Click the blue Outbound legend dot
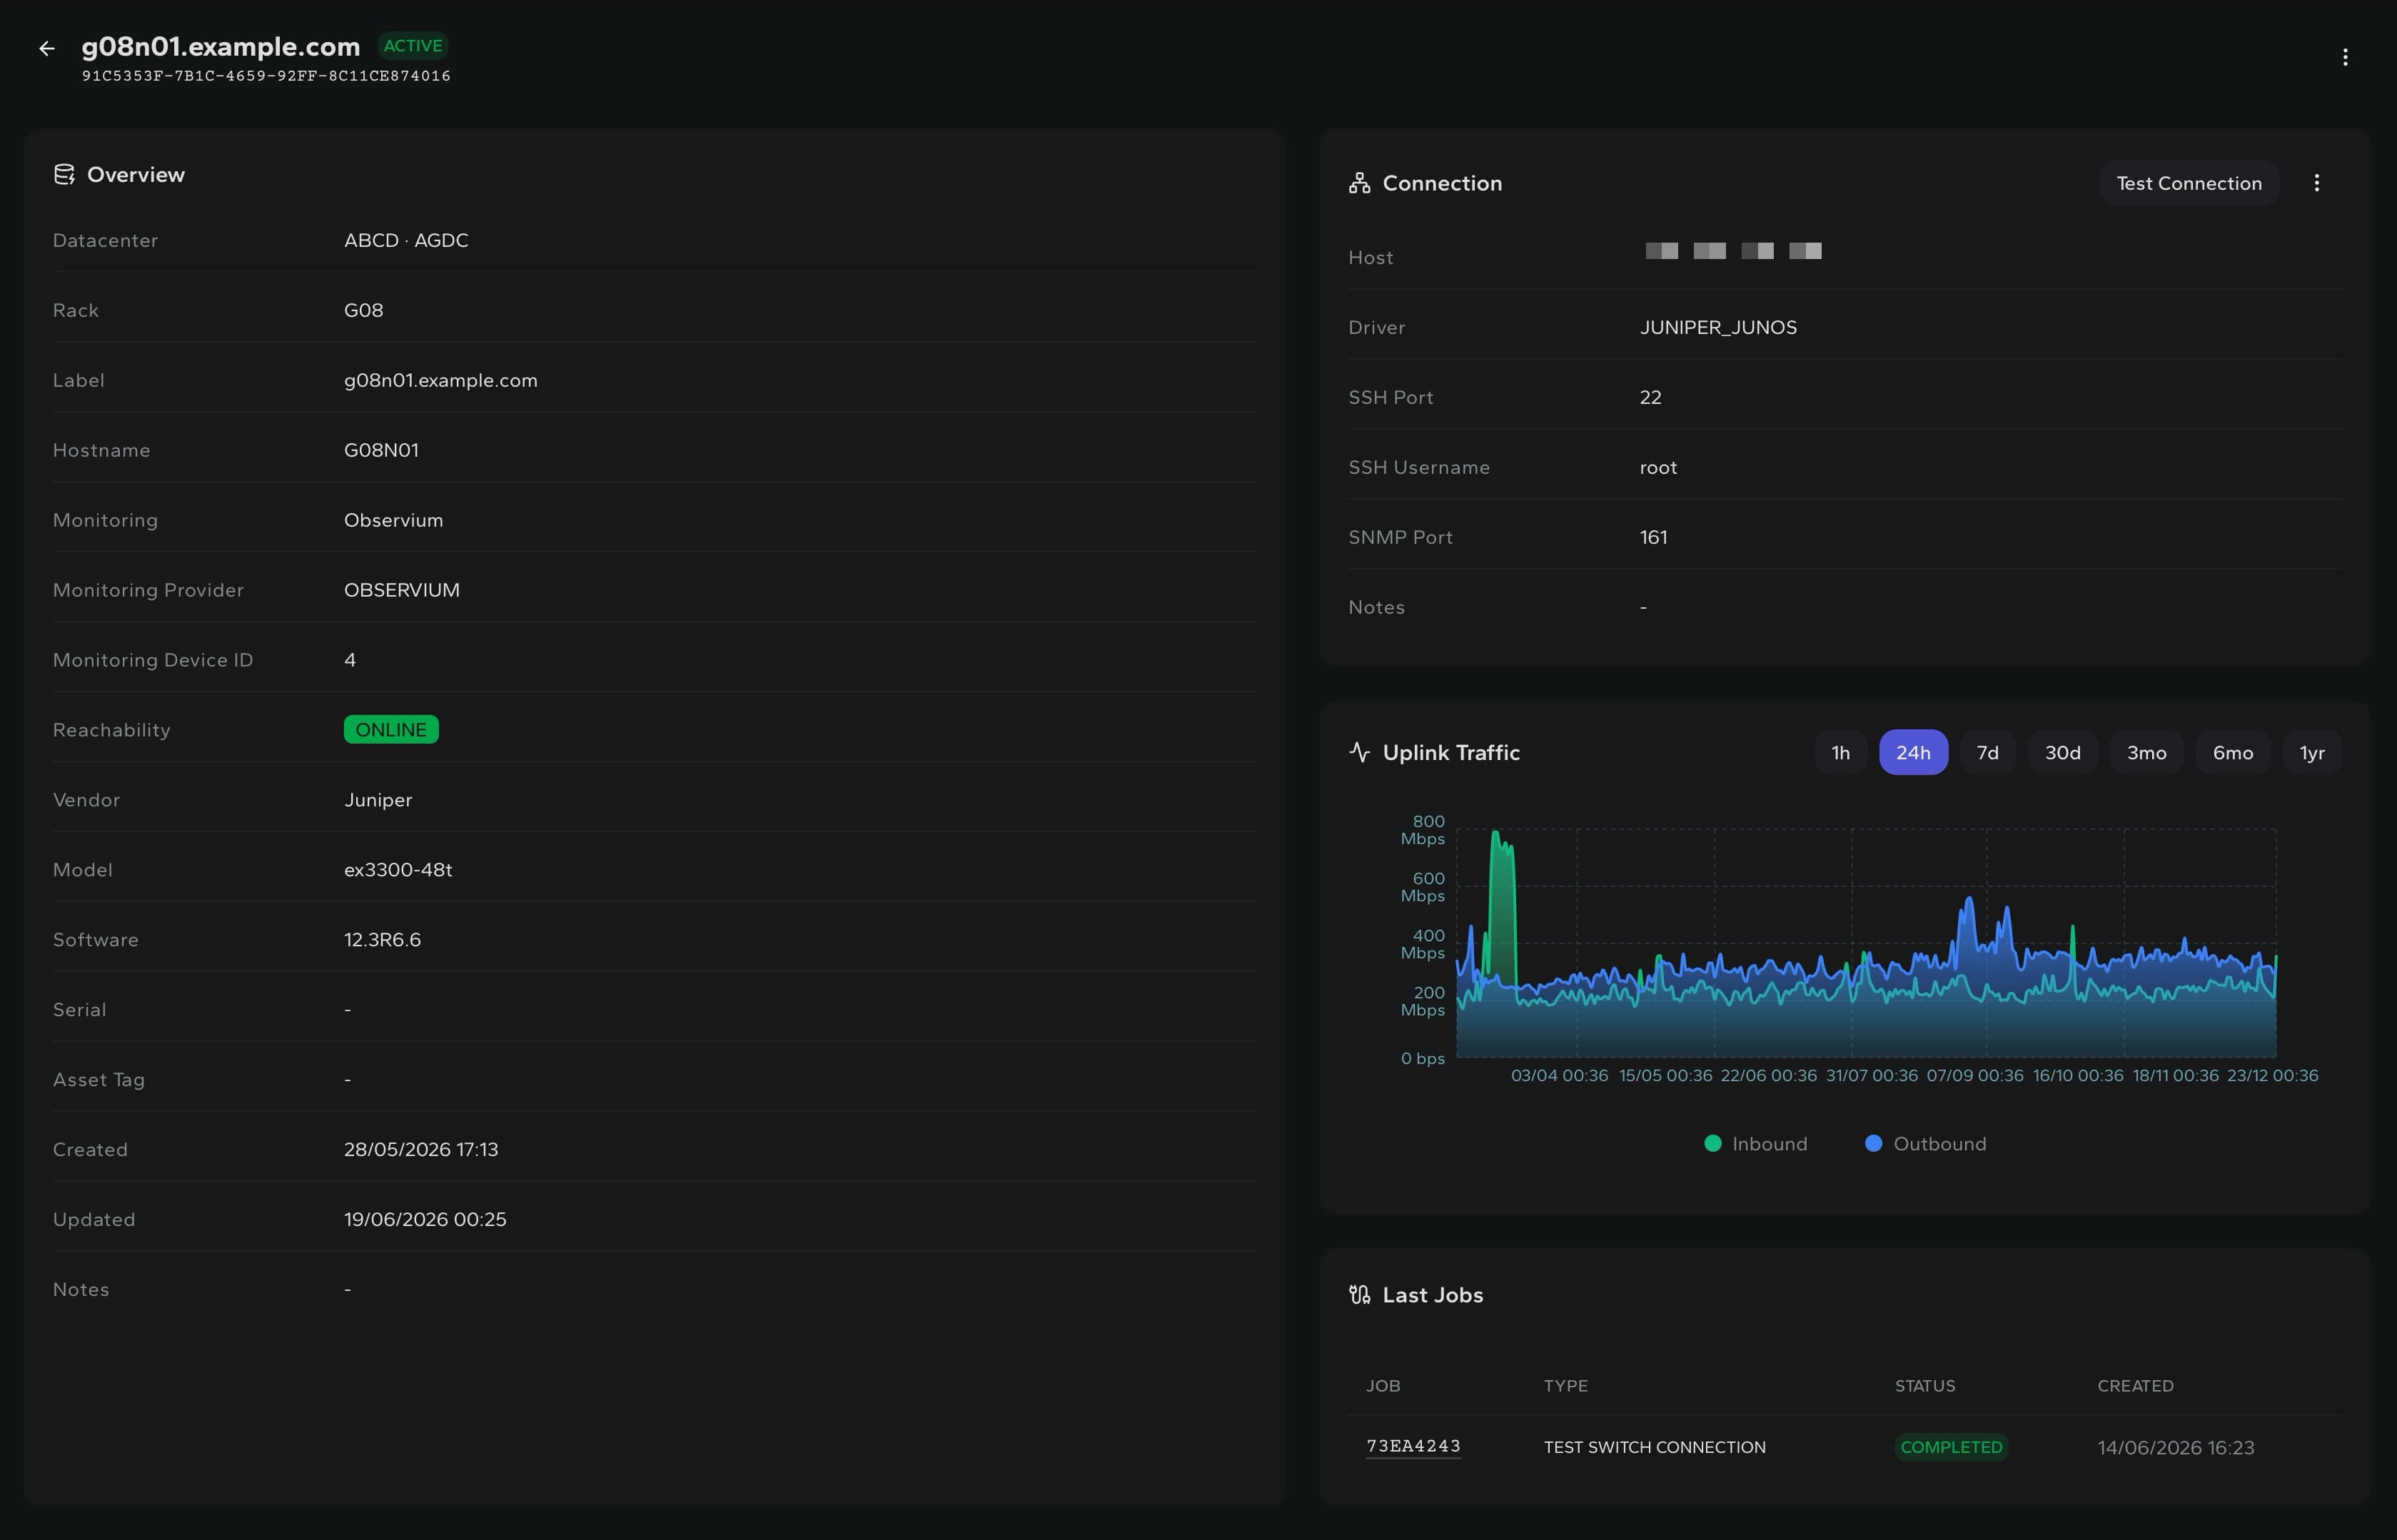Screen dimensions: 2397x1540 click(x=1873, y=1144)
